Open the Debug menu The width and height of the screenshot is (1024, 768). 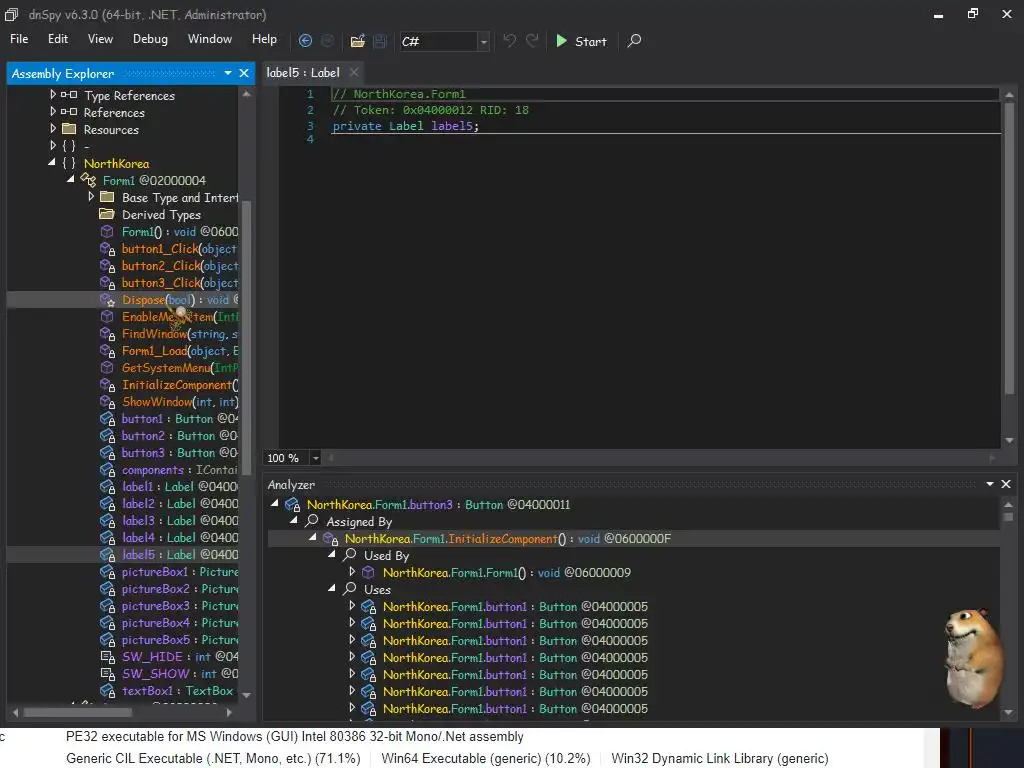coord(150,39)
